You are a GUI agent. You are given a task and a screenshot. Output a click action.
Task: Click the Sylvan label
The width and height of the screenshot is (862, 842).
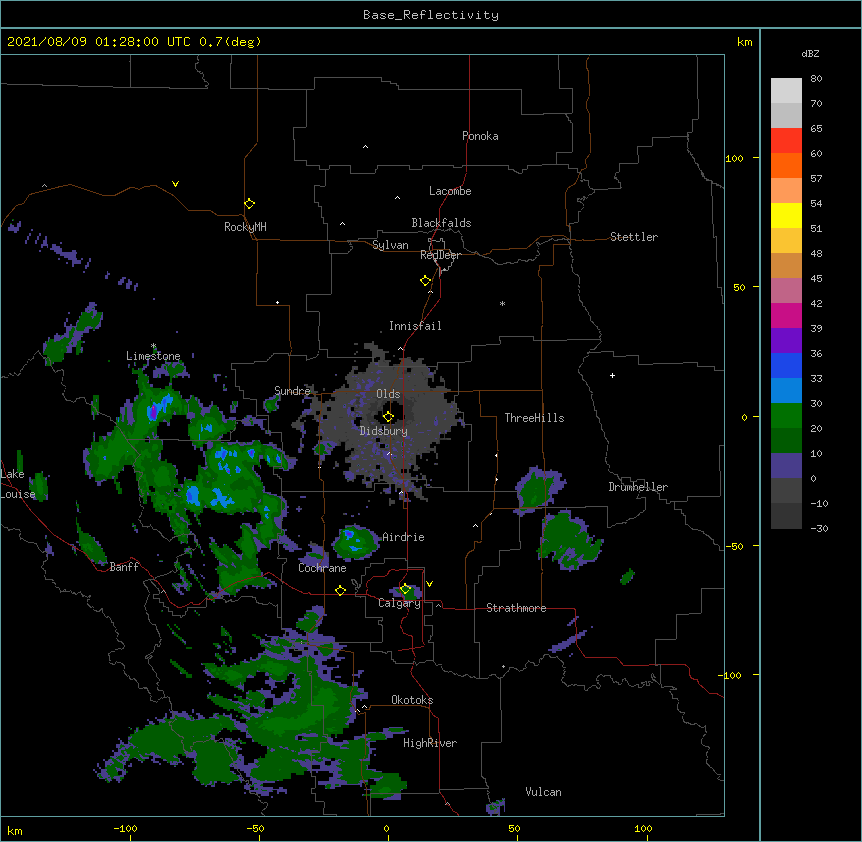[390, 245]
